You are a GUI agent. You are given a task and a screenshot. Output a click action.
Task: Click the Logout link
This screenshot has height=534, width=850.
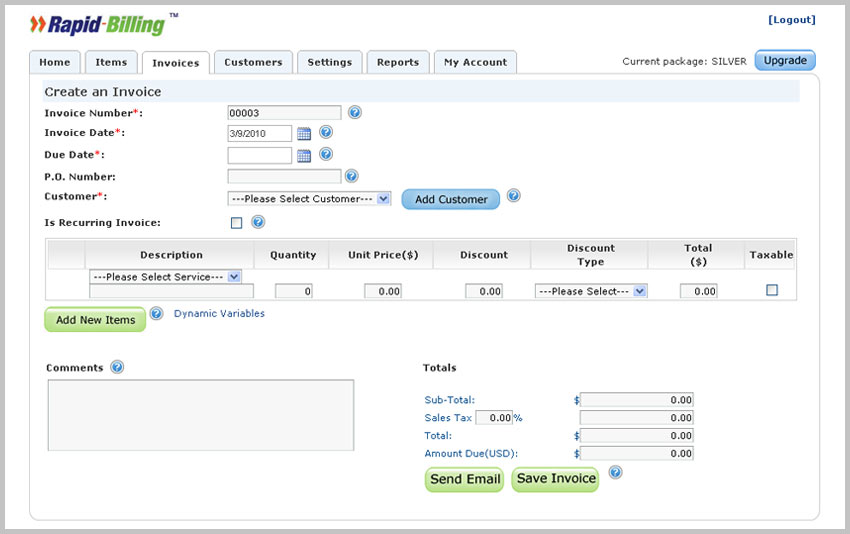(x=792, y=20)
